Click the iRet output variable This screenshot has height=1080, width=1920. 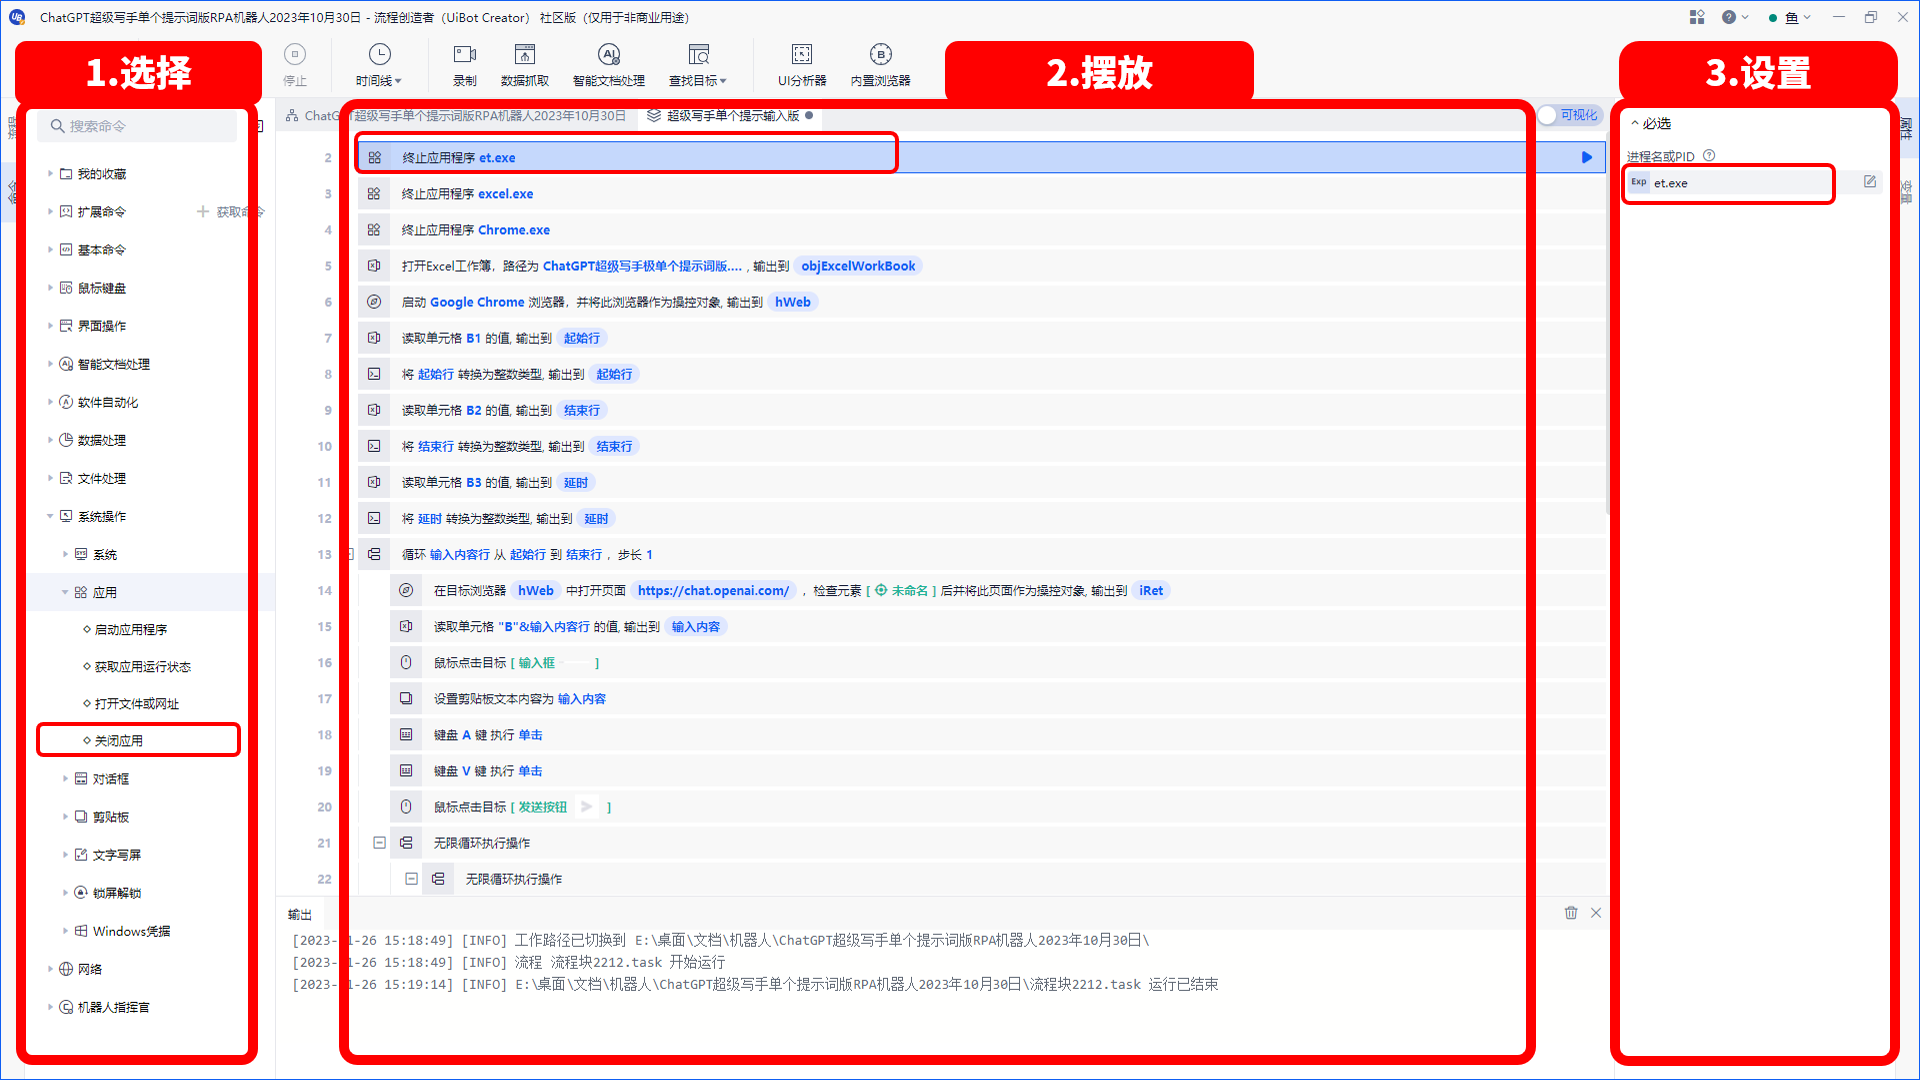click(1151, 590)
